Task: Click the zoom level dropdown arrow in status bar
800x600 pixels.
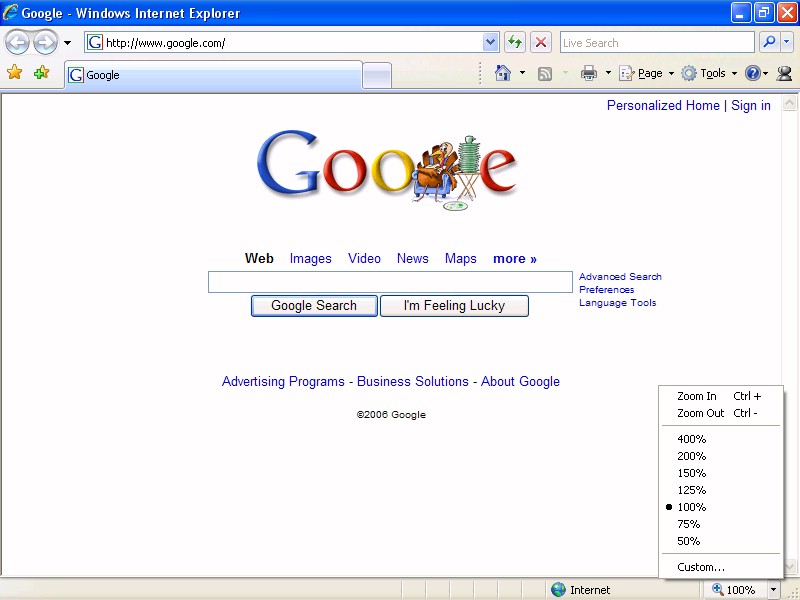Action: pos(773,590)
